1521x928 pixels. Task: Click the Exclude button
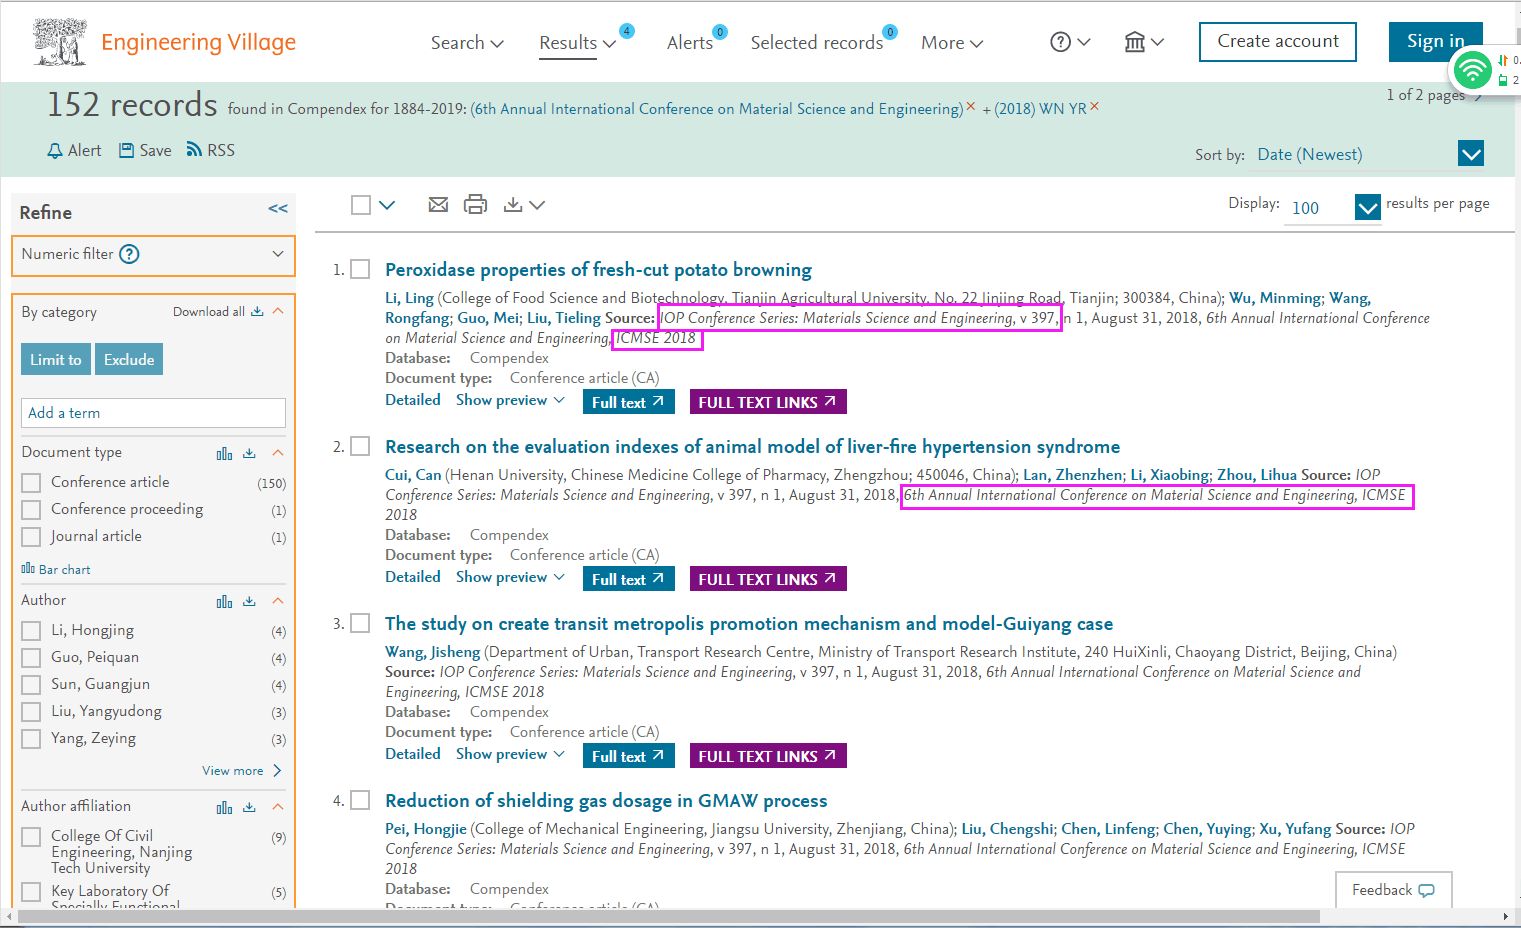coord(129,360)
